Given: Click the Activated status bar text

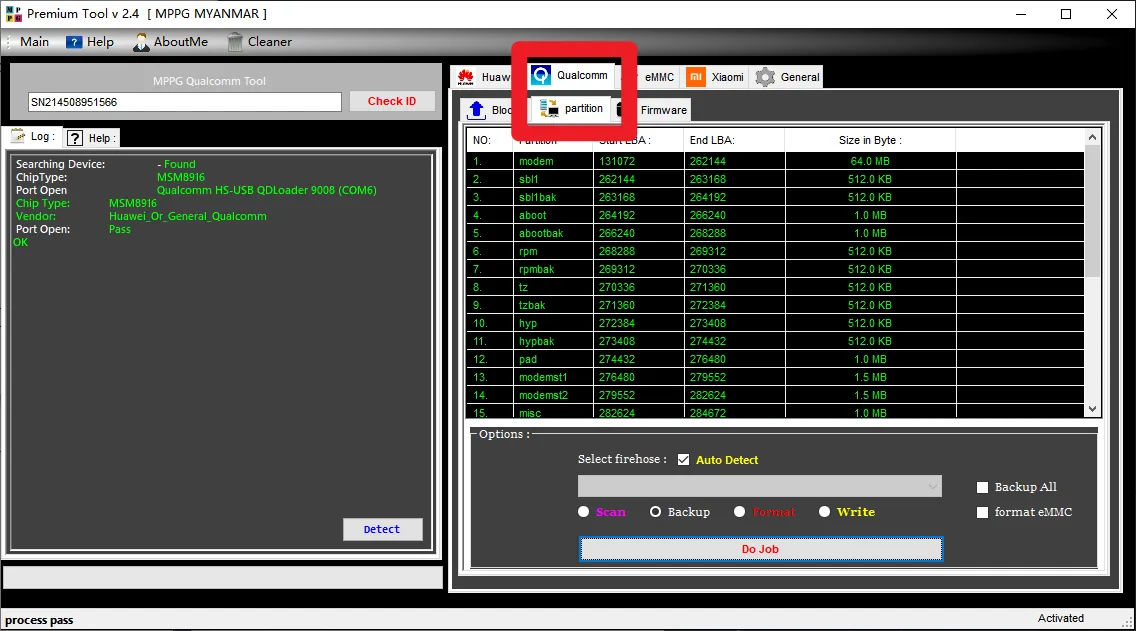Looking at the screenshot, I should click(x=1061, y=618).
